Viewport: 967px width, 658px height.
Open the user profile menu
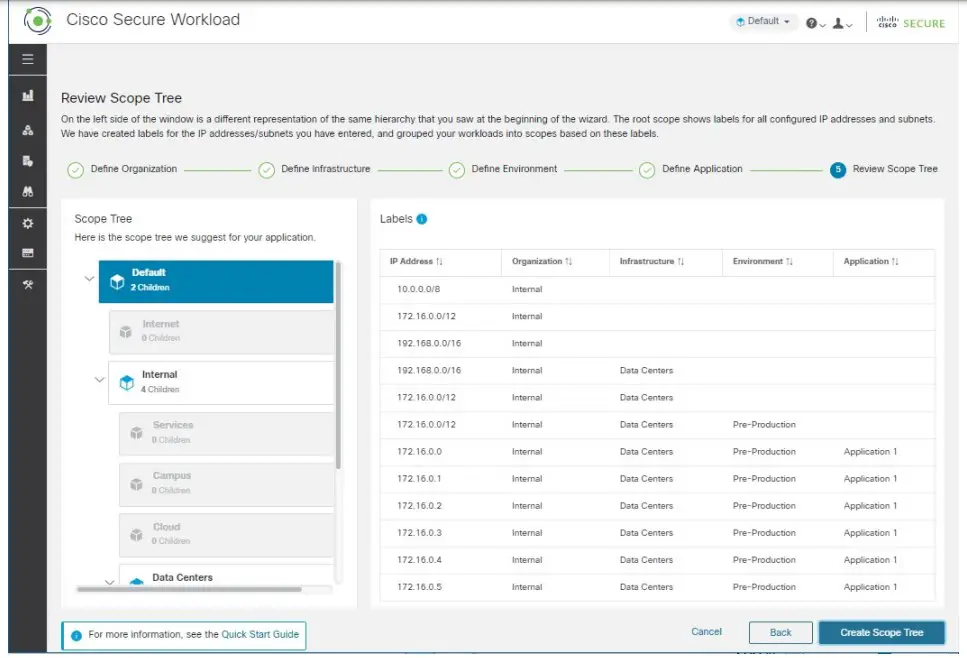click(843, 23)
